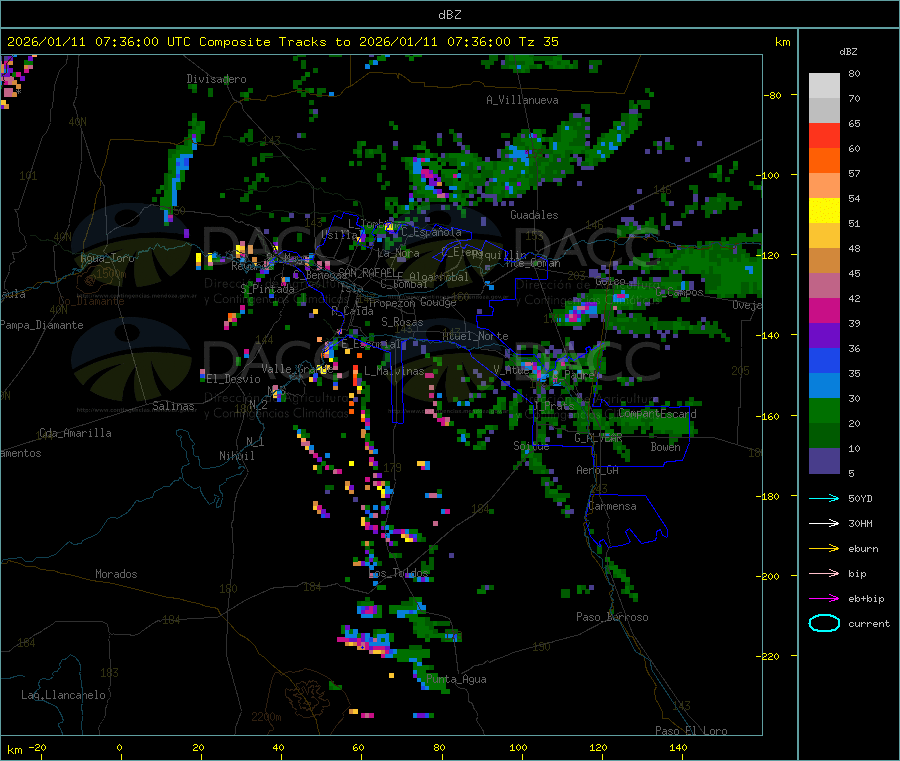The height and width of the screenshot is (761, 900).
Task: Click the L_Malvinas map label
Action: [394, 371]
